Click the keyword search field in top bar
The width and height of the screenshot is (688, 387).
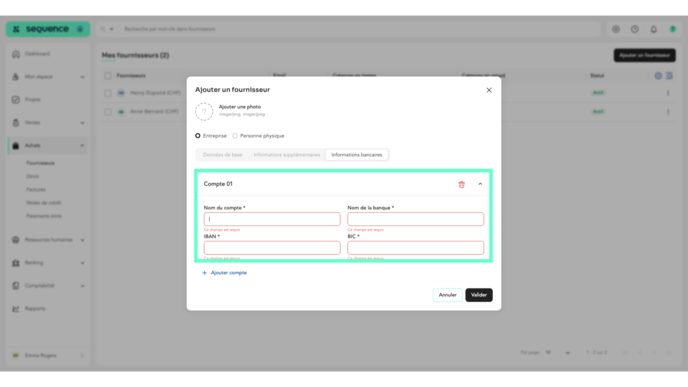coord(360,29)
